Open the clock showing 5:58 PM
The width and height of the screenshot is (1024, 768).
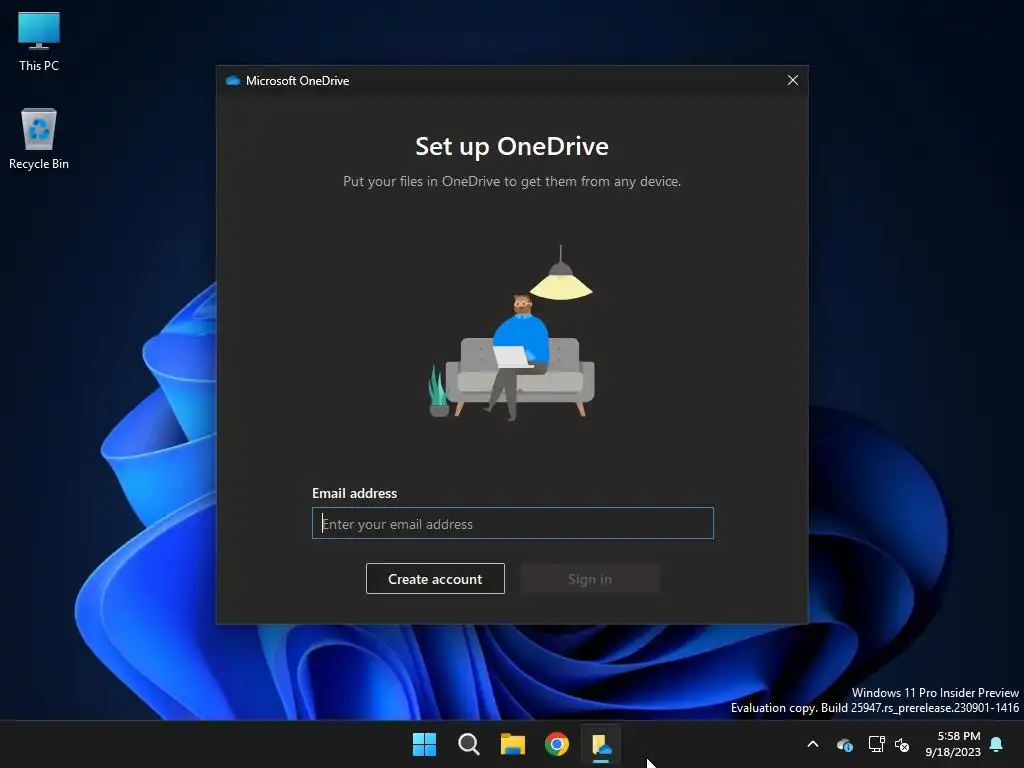click(953, 744)
